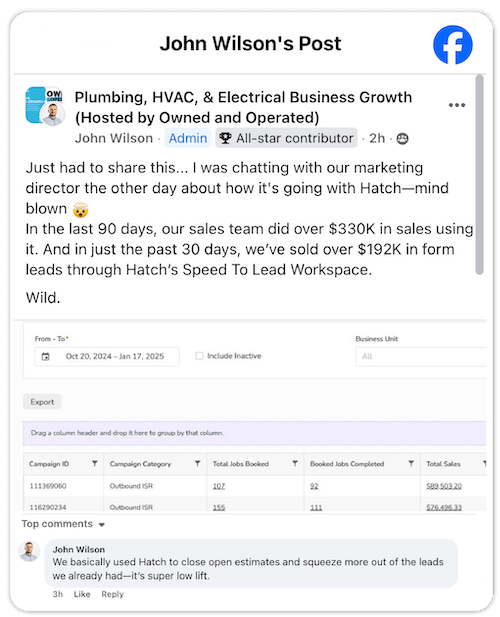Select campaign ID 116290234 cell

pos(63,505)
